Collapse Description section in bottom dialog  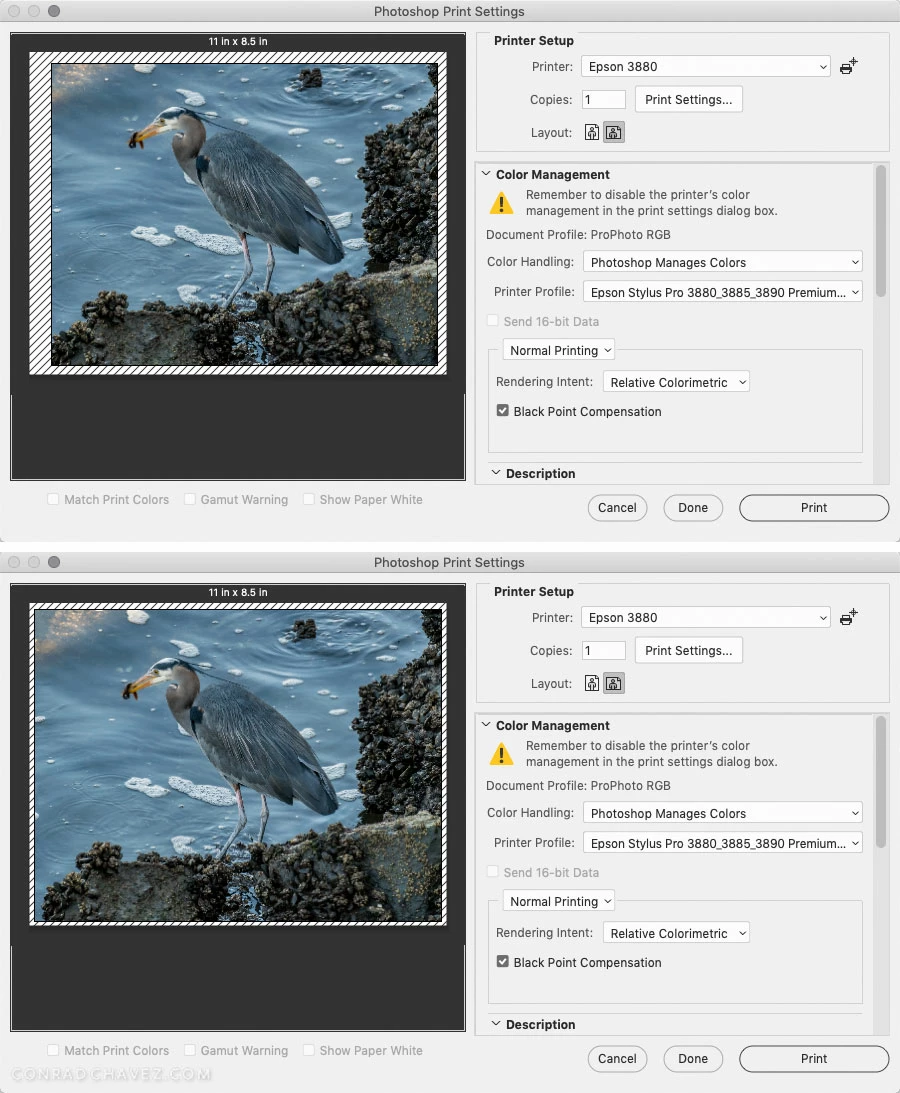tap(496, 1023)
